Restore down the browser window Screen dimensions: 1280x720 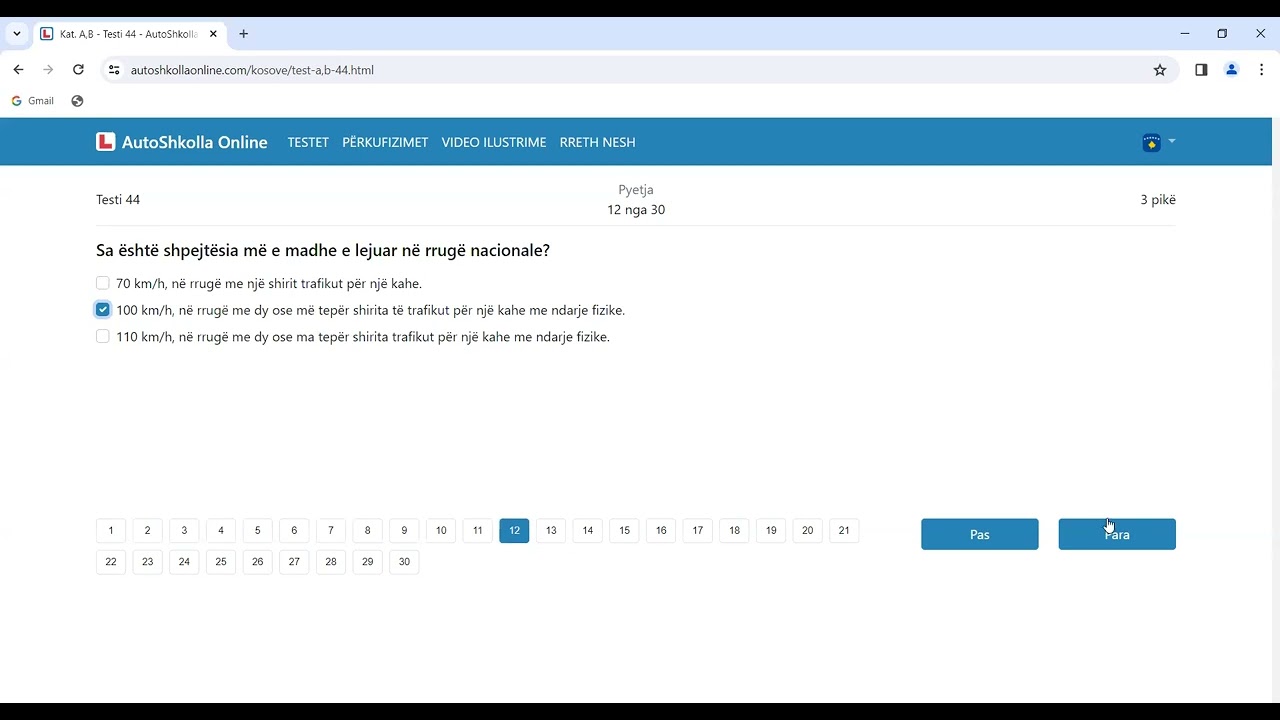(x=1222, y=34)
